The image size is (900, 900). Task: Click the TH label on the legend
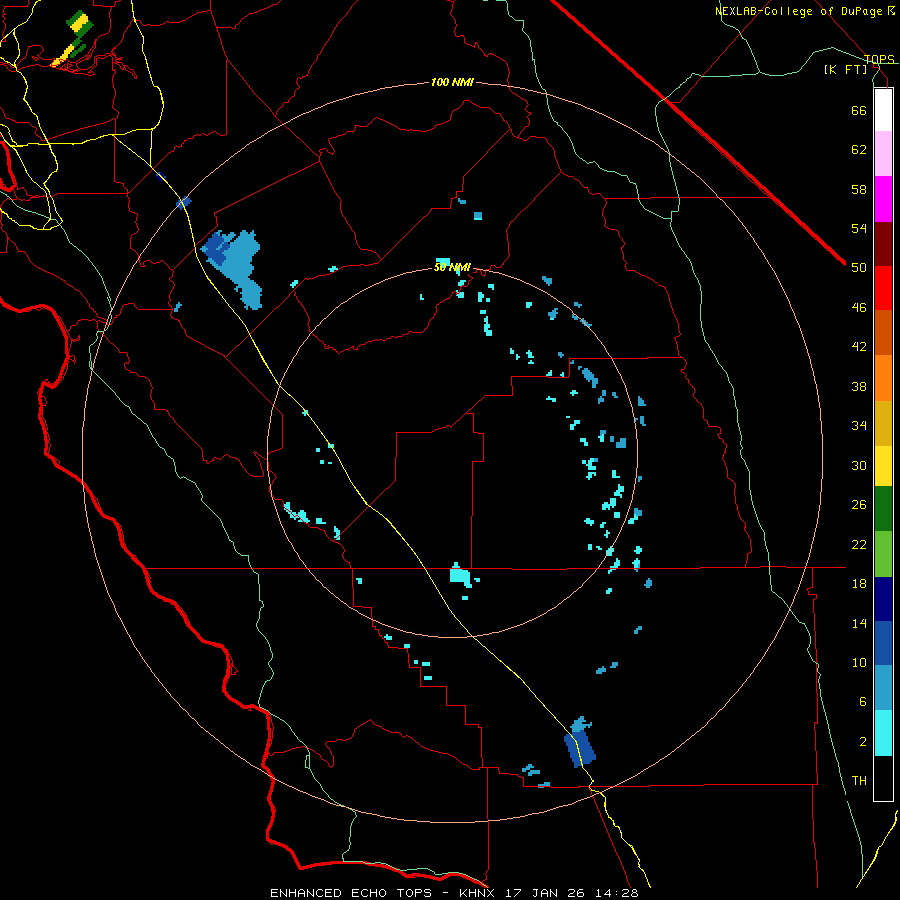tap(859, 781)
